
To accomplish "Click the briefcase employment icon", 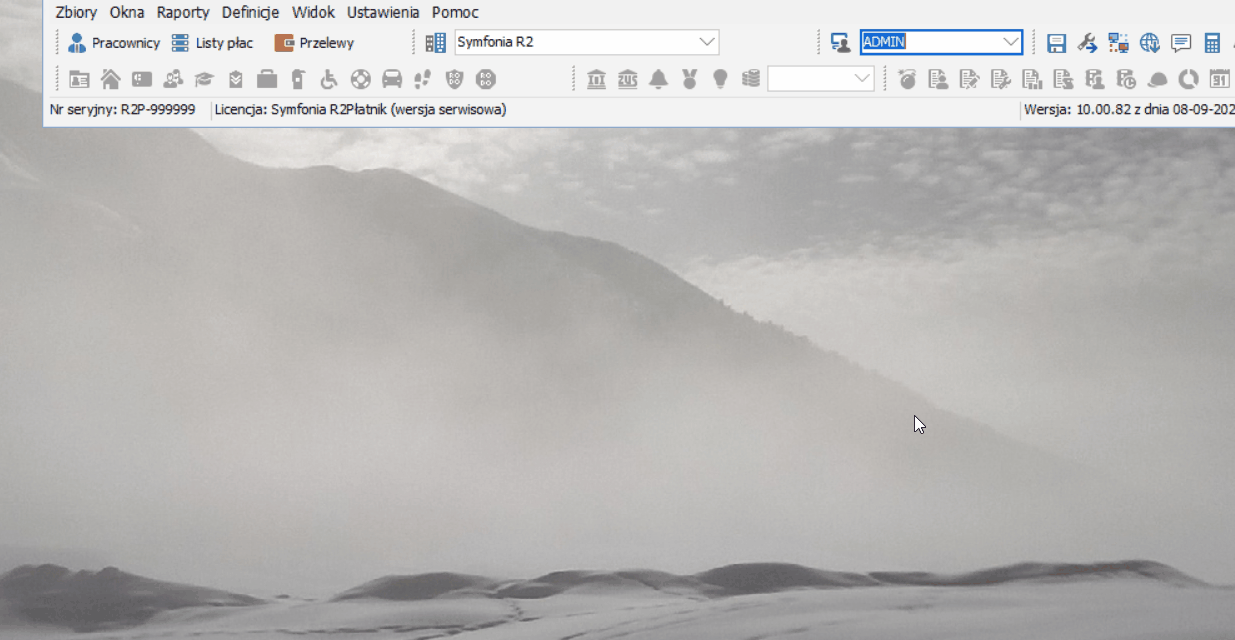I will pyautogui.click(x=267, y=79).
